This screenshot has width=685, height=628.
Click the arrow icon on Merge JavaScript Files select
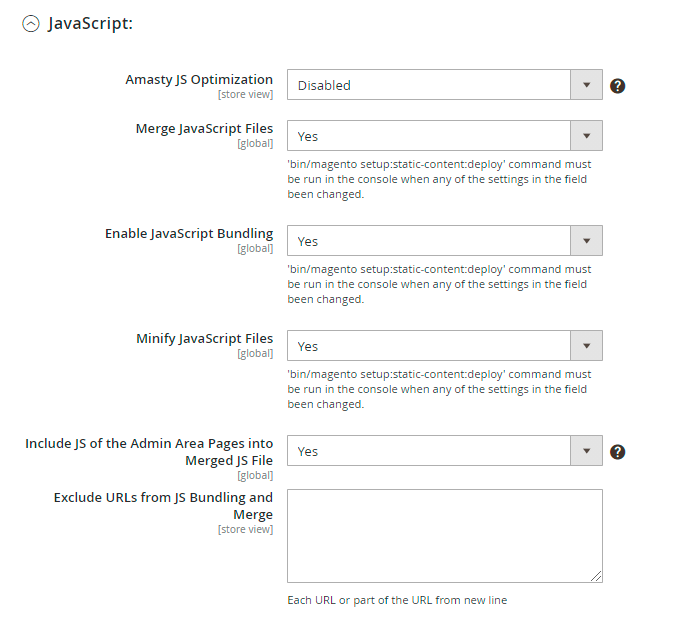tap(586, 136)
